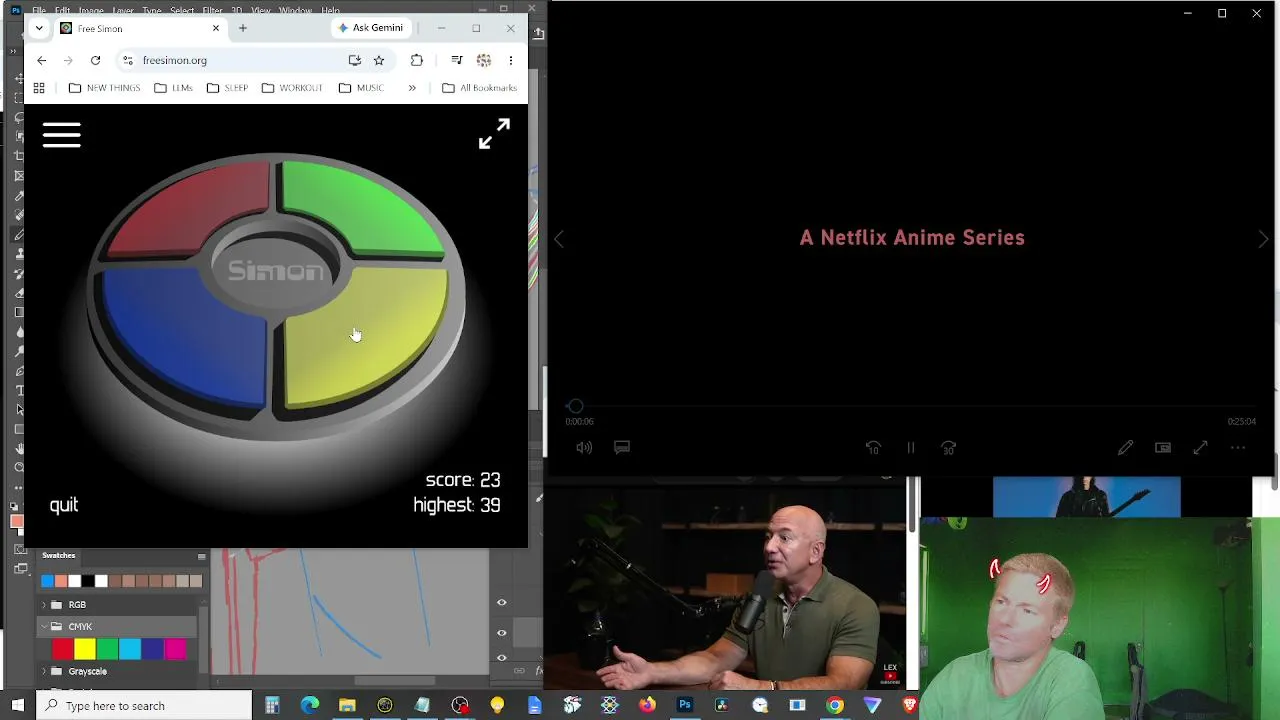Quit the Simon game
The image size is (1280, 720).
[64, 505]
